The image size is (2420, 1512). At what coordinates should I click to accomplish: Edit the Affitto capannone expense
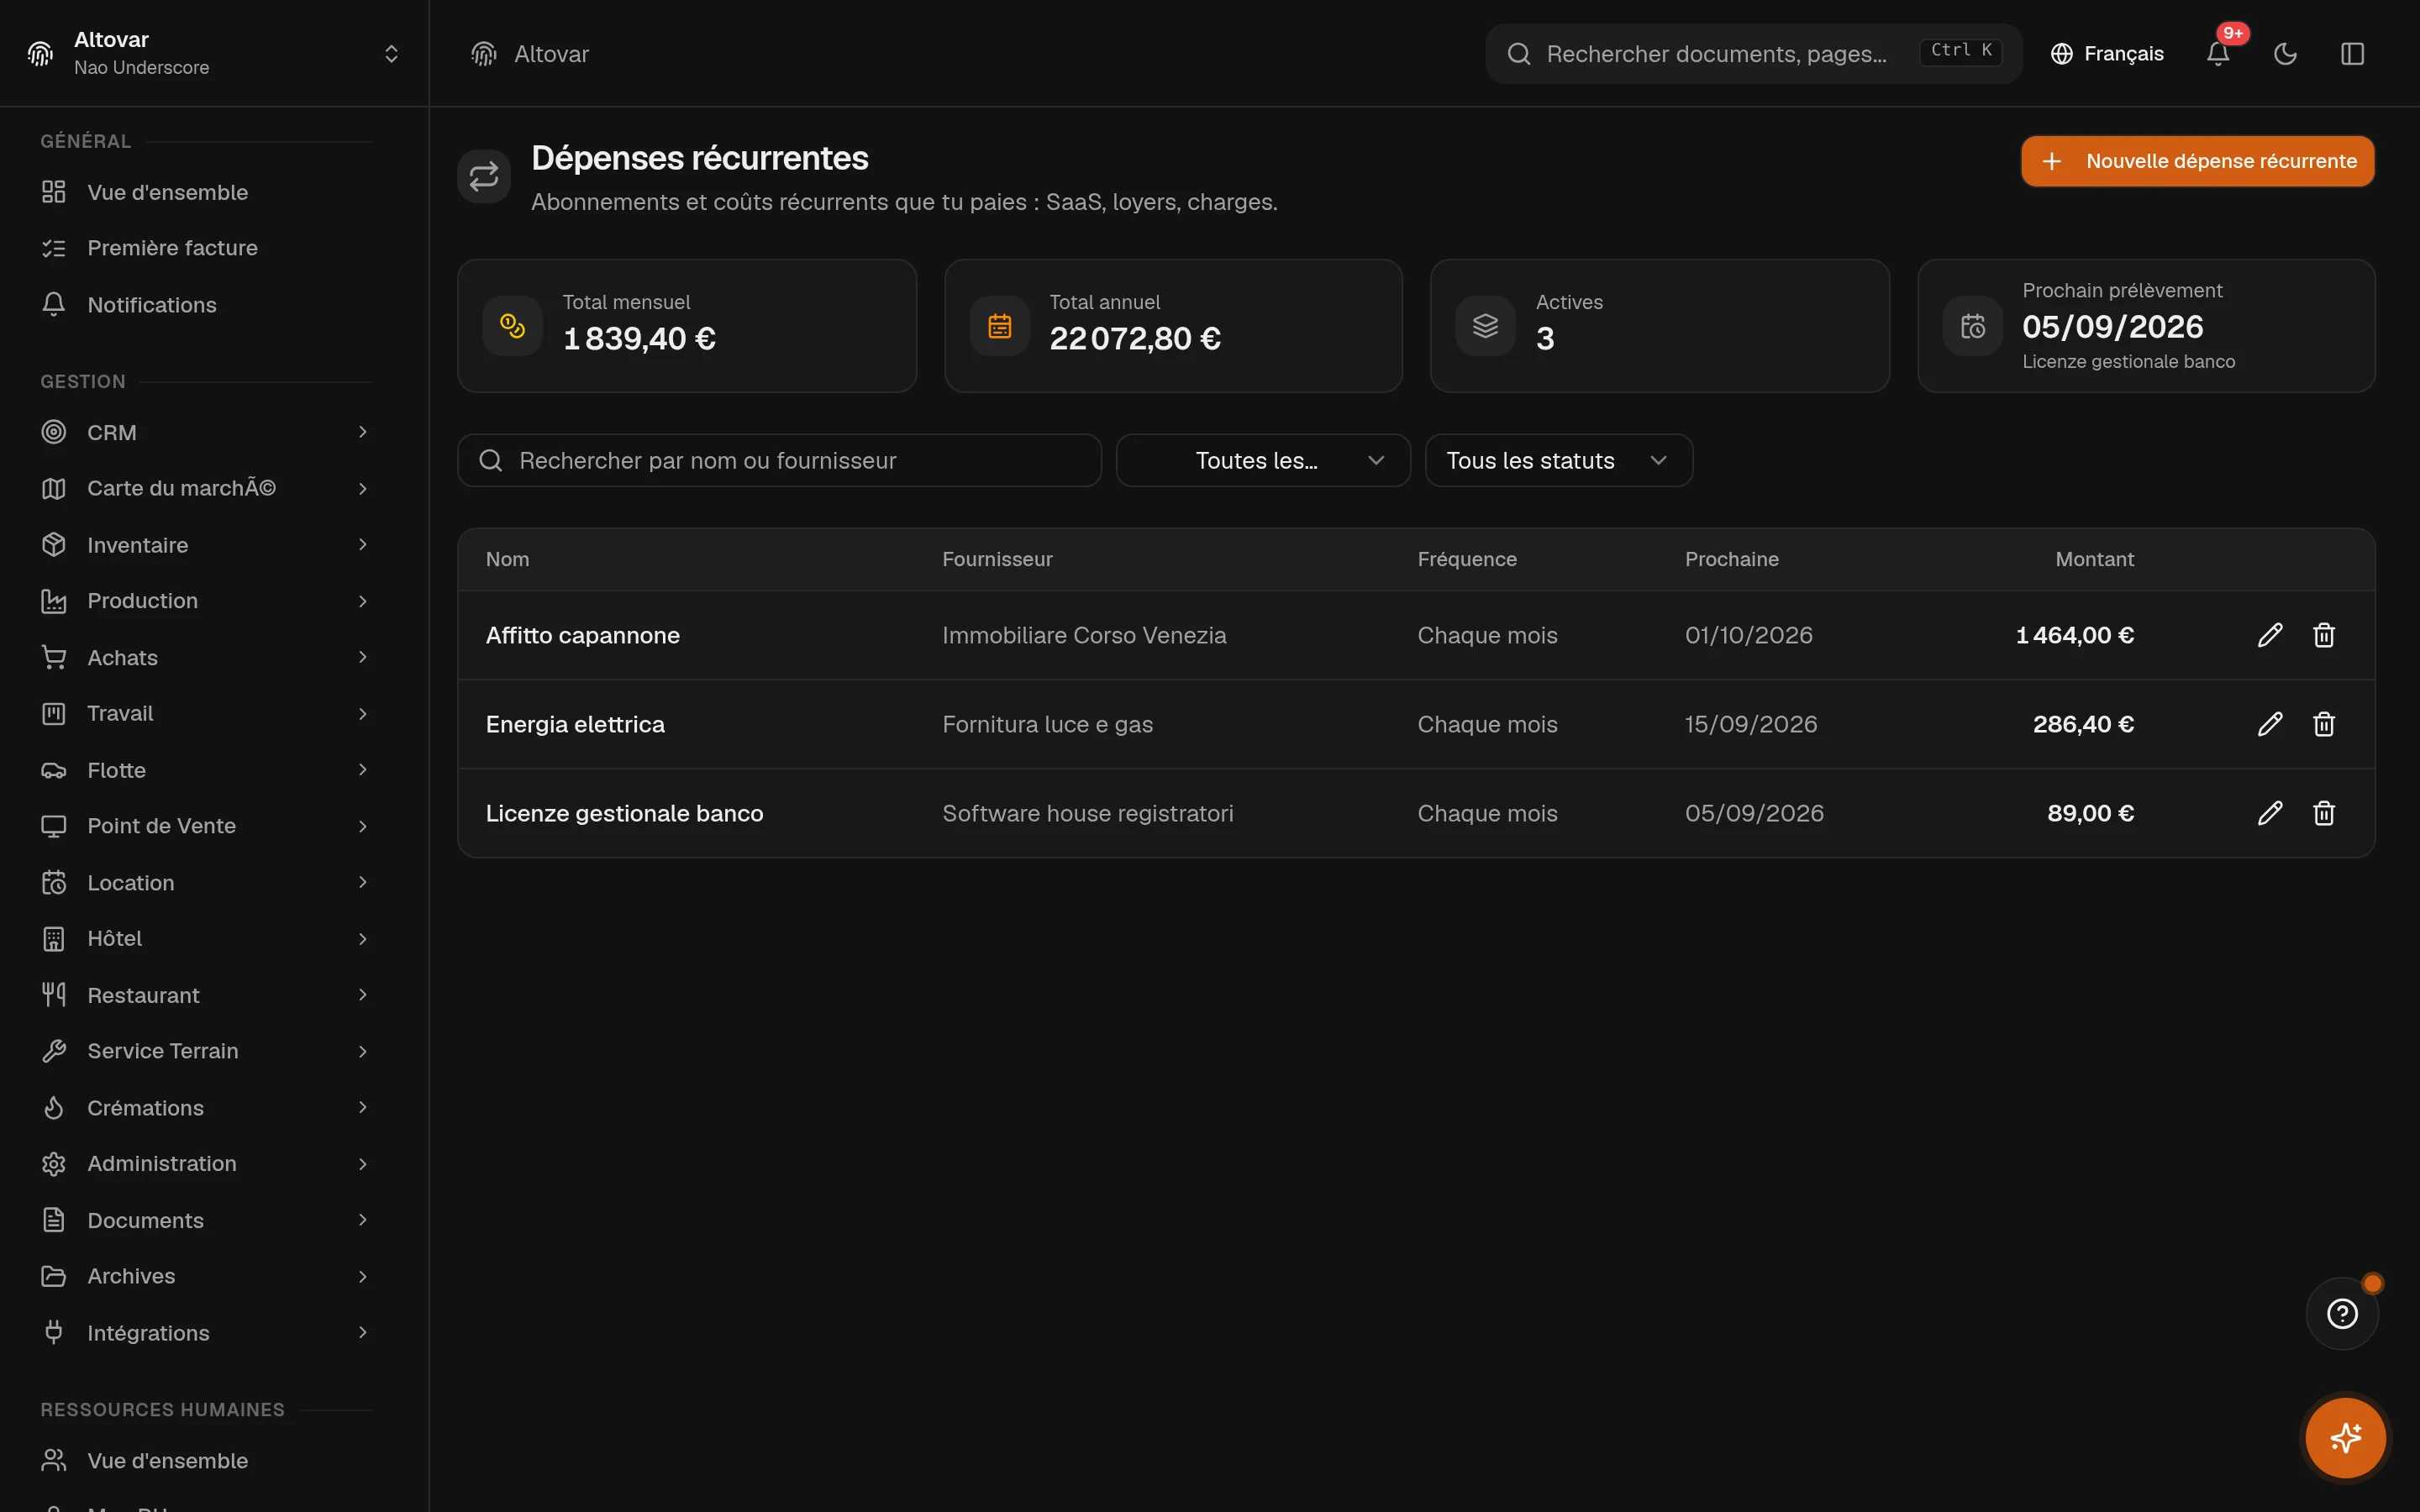2270,635
